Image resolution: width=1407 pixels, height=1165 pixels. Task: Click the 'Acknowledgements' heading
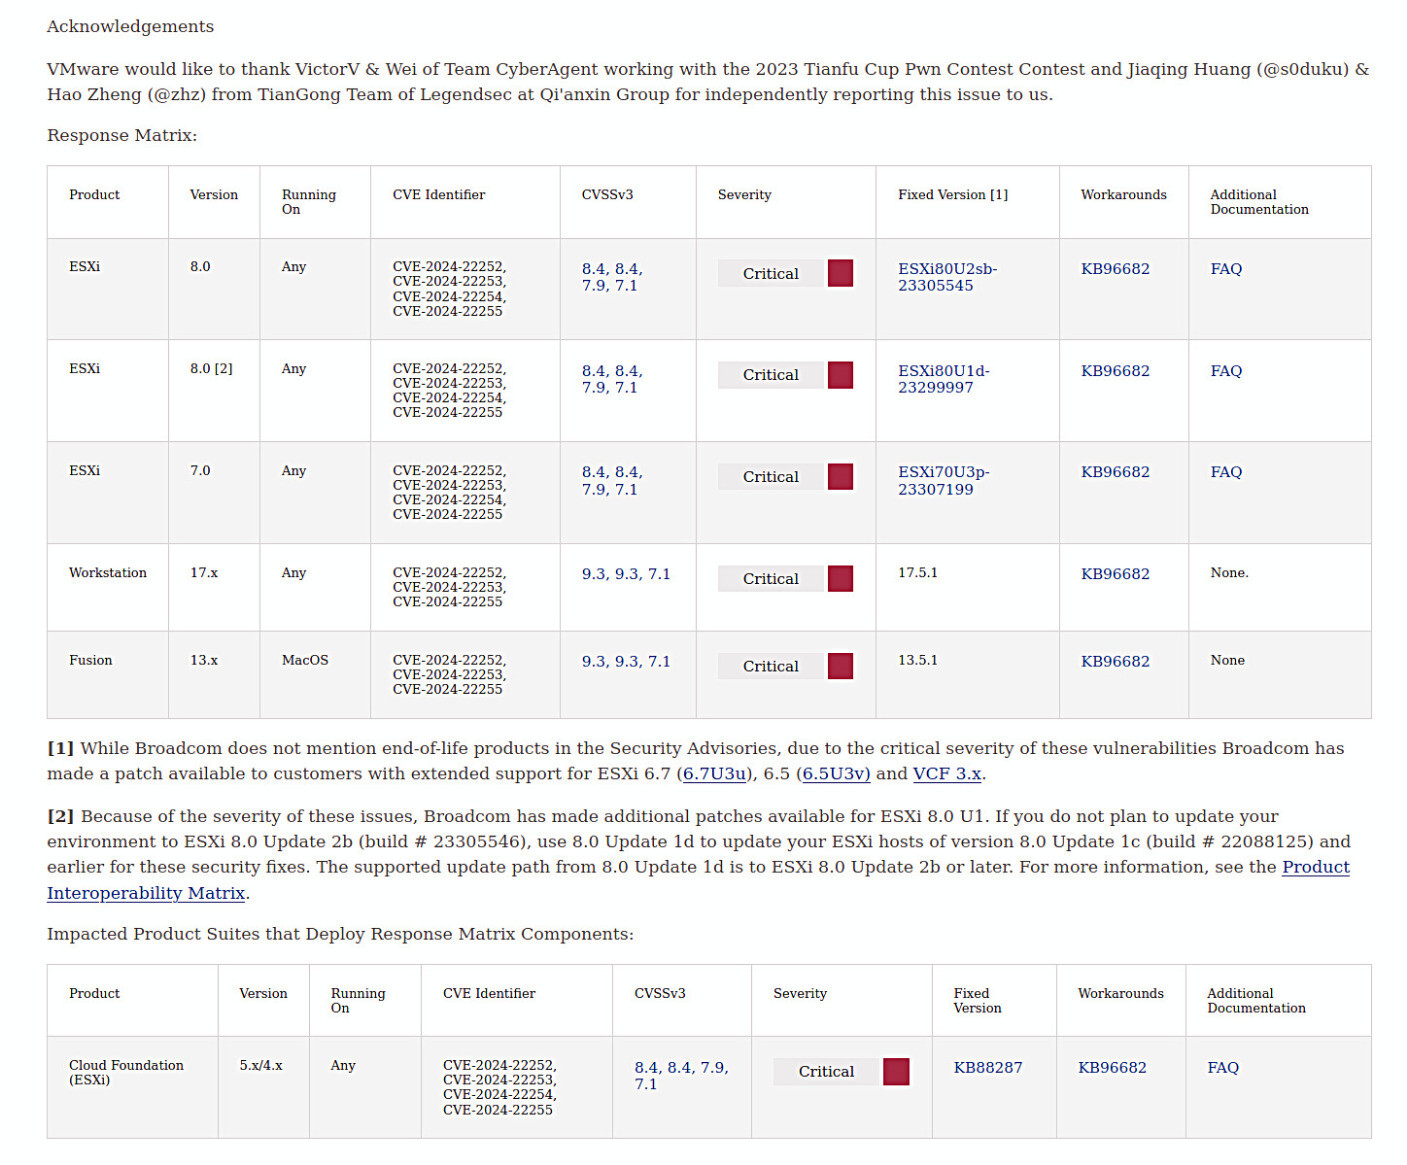(130, 26)
